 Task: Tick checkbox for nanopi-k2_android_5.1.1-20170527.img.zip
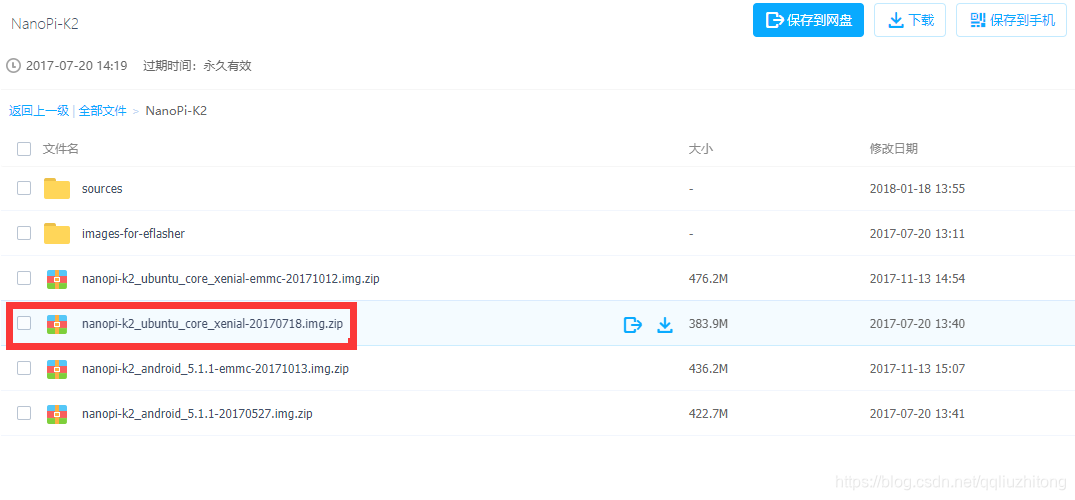point(24,413)
